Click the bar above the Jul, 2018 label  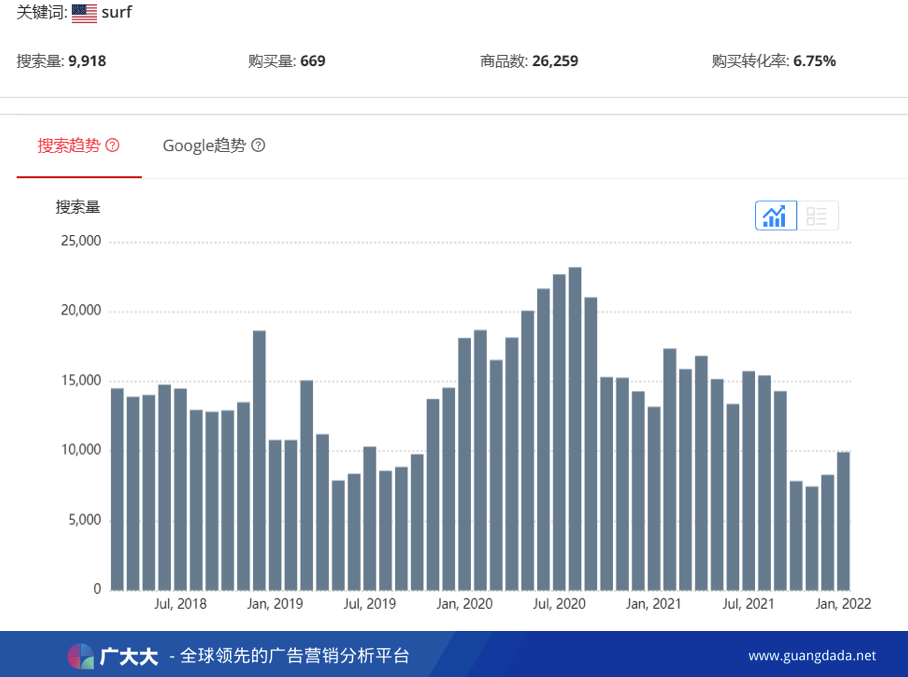pos(180,488)
